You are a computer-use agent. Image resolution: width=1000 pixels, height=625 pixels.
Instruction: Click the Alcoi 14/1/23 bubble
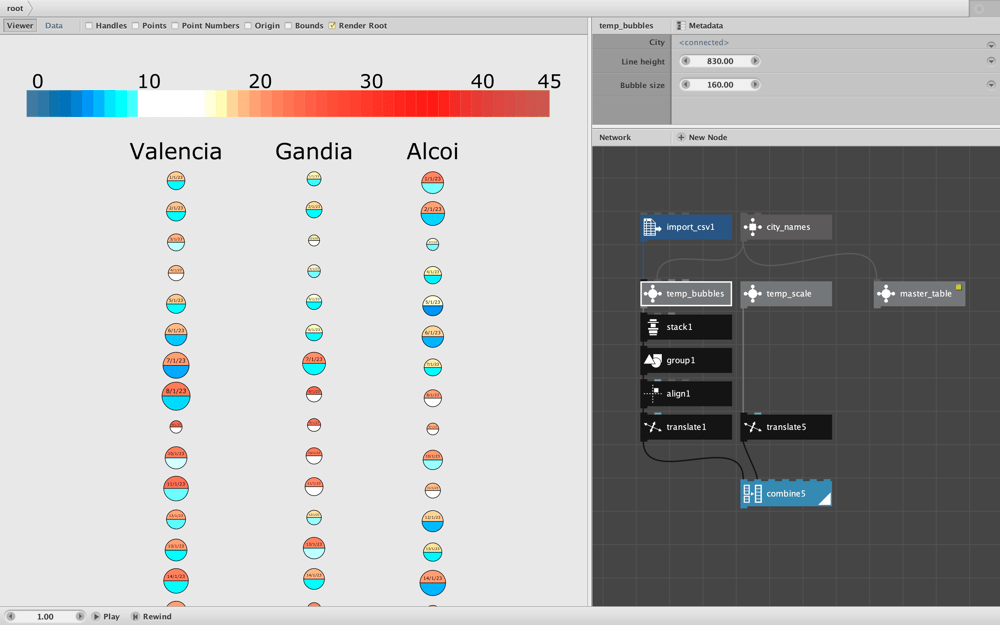432,583
